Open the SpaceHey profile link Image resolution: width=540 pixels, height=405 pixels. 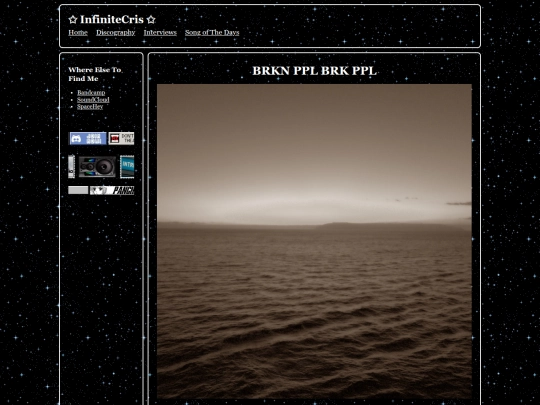click(x=90, y=107)
